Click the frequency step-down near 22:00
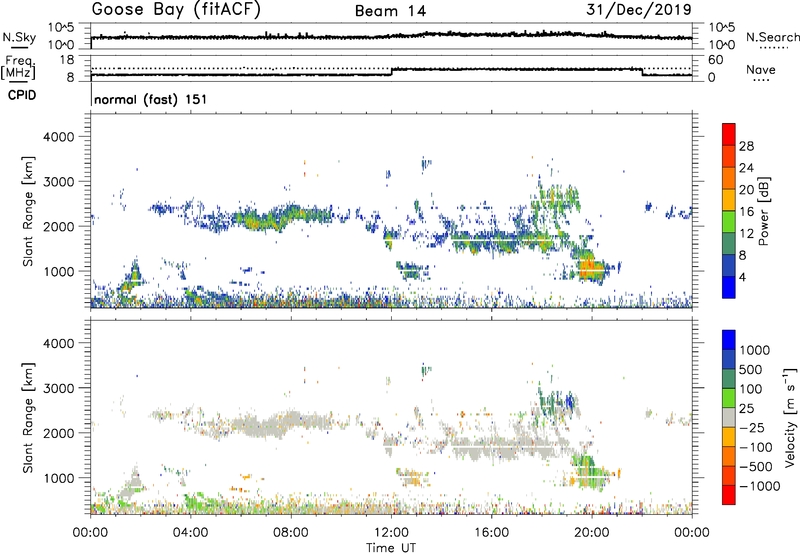The width and height of the screenshot is (800, 554). click(642, 72)
